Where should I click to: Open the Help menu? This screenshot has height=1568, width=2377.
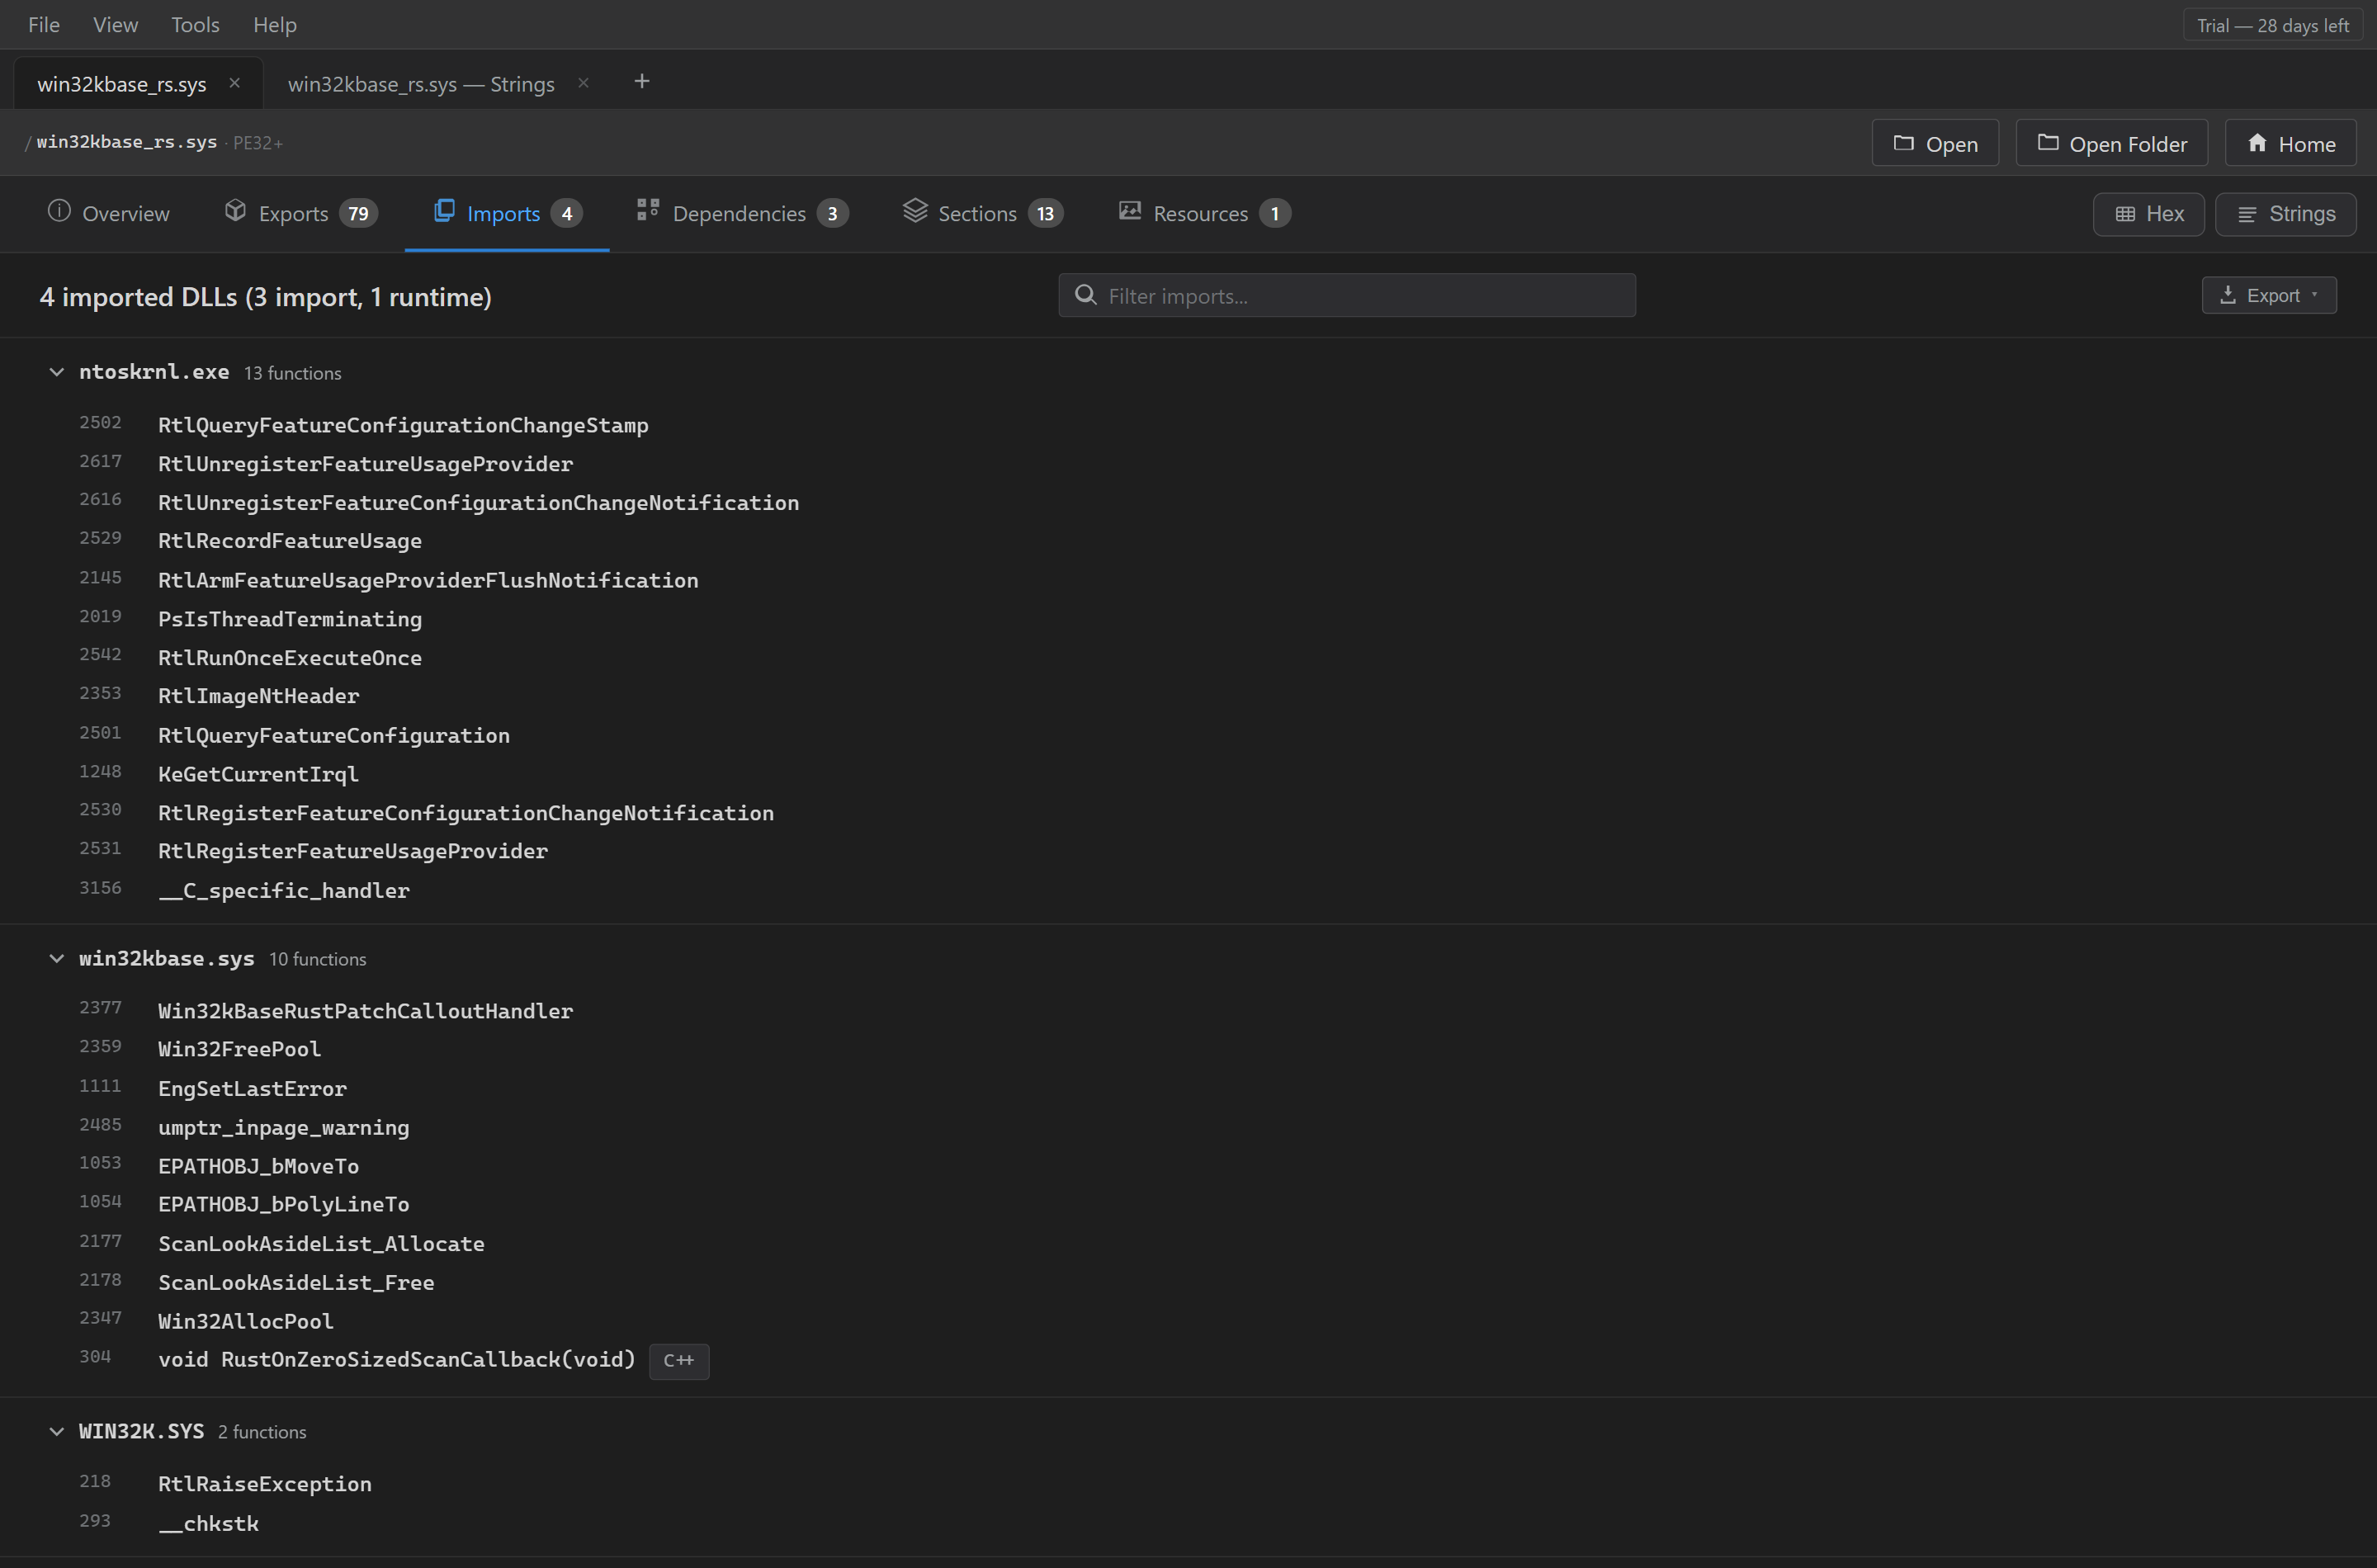(x=274, y=24)
